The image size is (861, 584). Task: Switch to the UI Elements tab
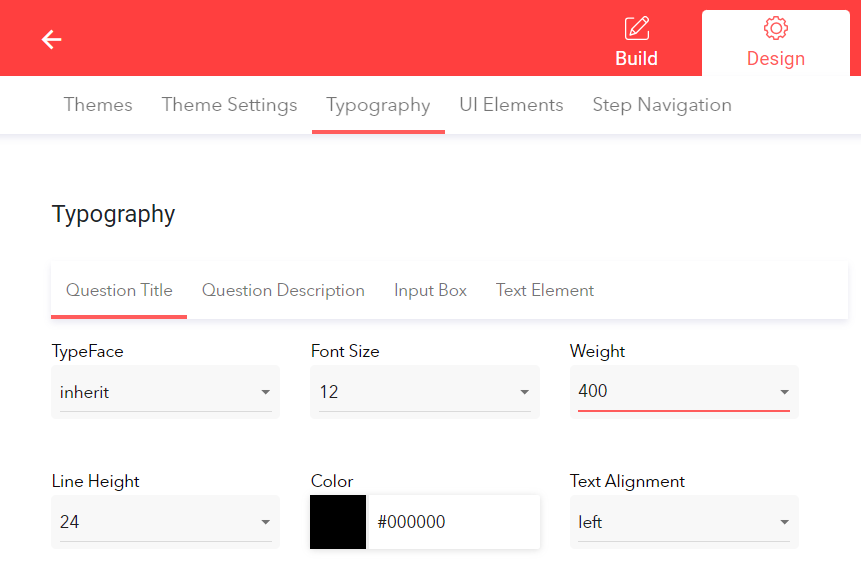511,104
